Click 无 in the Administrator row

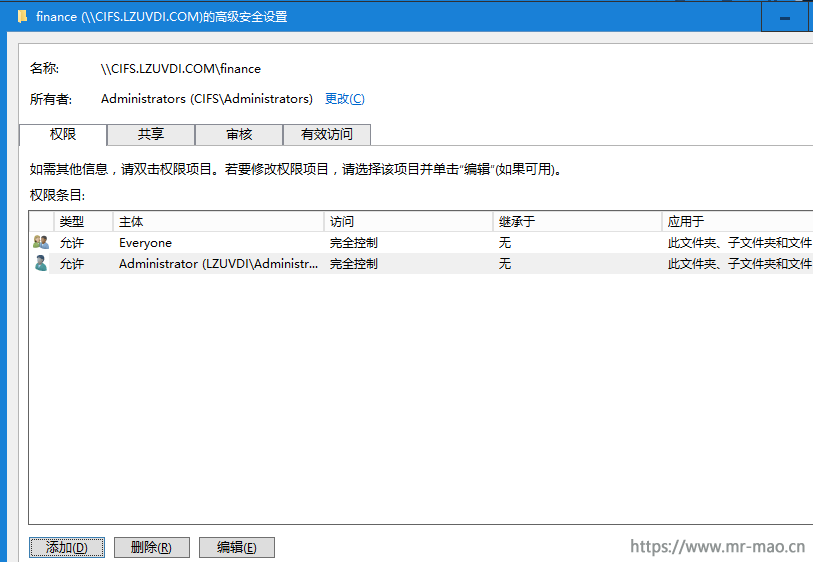coord(505,264)
